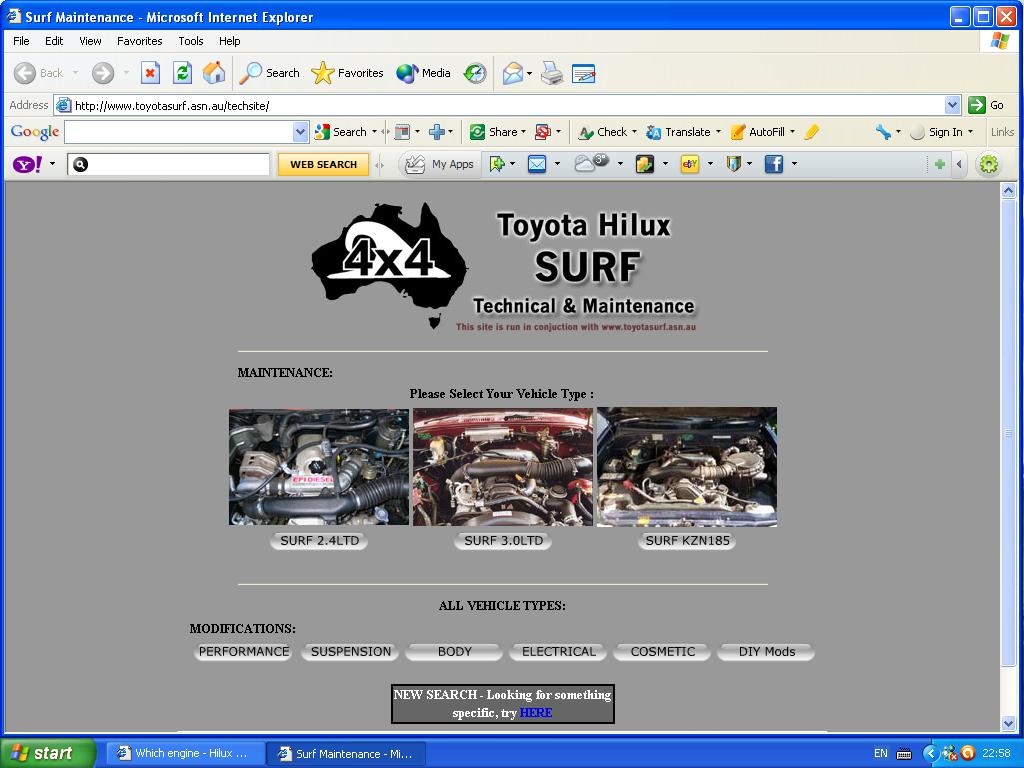The height and width of the screenshot is (768, 1024).
Task: Open the Tools menu
Action: 190,41
